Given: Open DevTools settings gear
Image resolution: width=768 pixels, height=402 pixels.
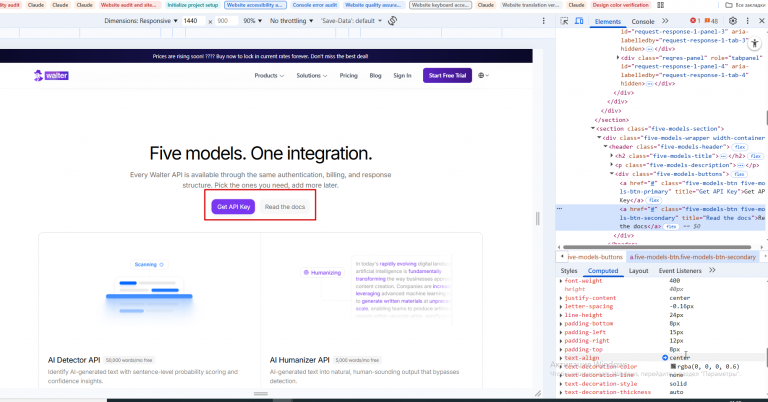Looking at the screenshot, I should (x=733, y=21).
